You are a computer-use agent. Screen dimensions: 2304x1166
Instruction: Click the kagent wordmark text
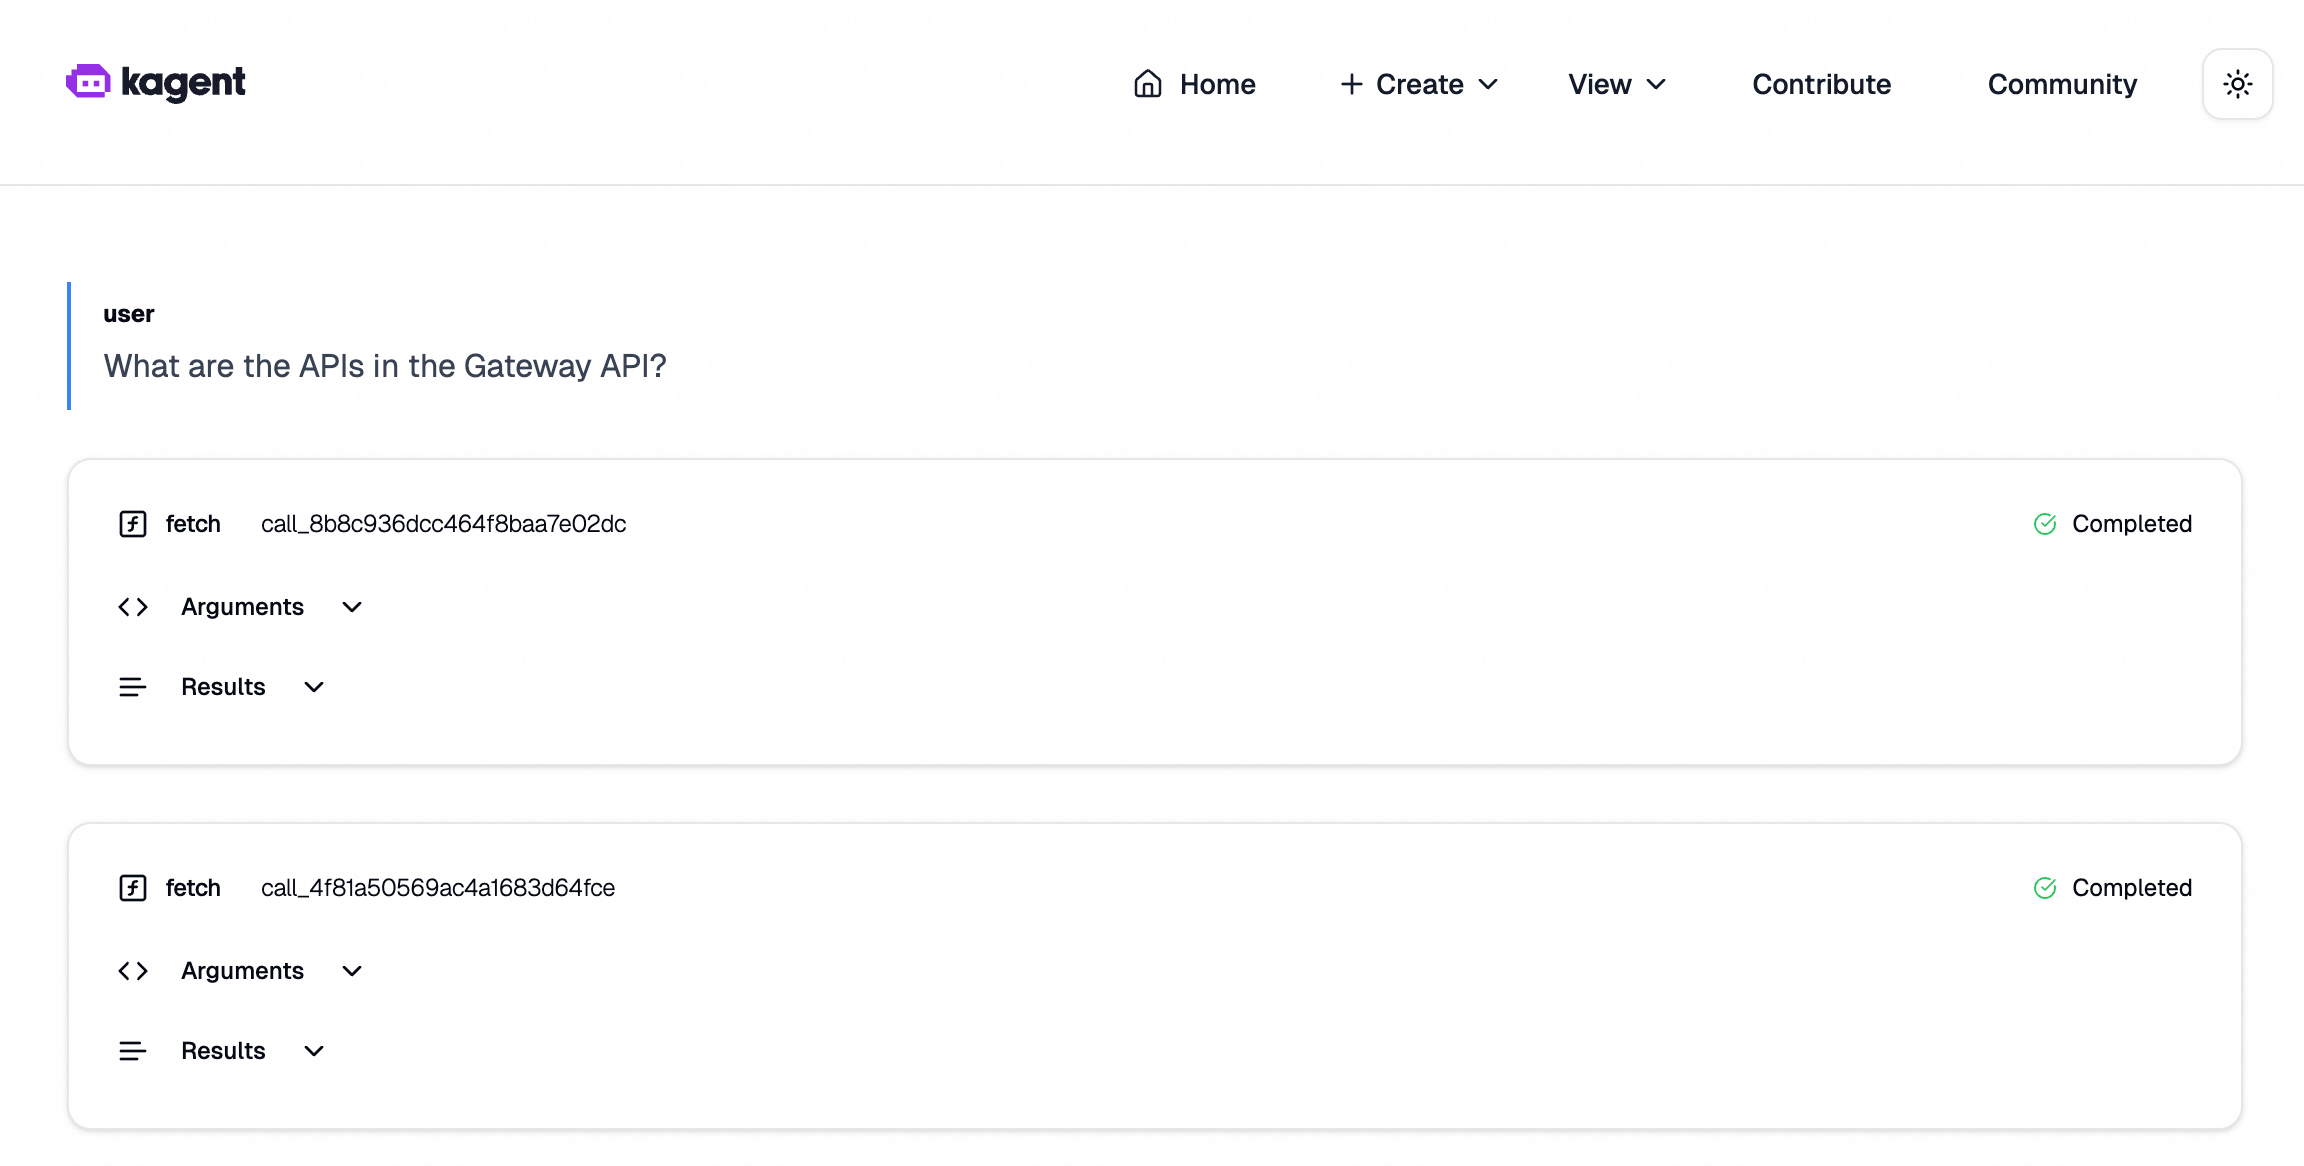183,82
